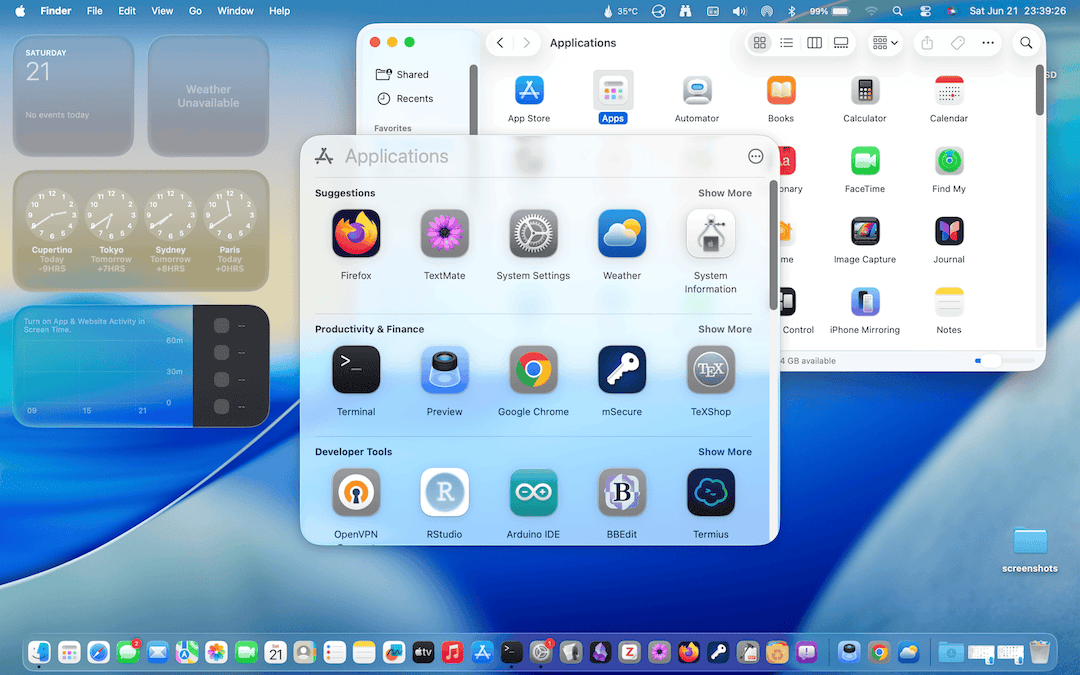This screenshot has width=1080, height=675.
Task: Click Show More for Developer Tools
Action: [x=725, y=452]
